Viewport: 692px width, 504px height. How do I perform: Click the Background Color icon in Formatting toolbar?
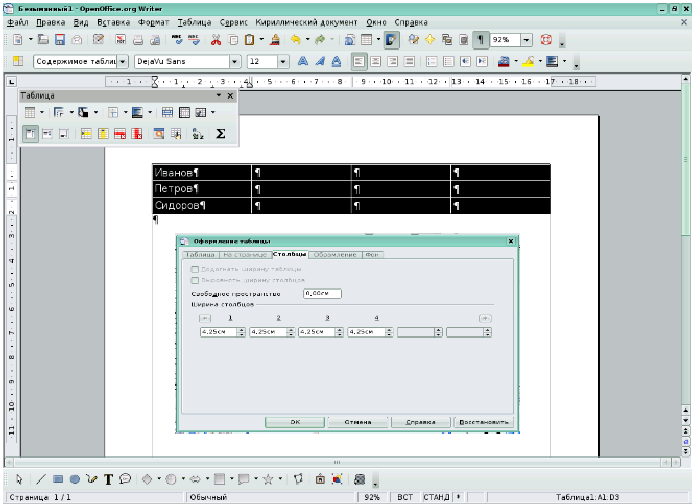pyautogui.click(x=552, y=61)
